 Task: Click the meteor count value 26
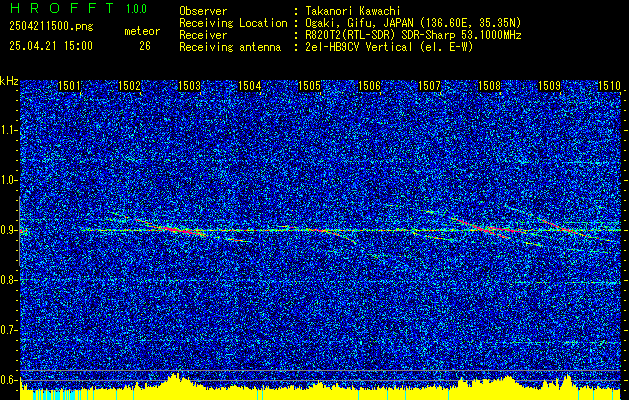coord(145,46)
